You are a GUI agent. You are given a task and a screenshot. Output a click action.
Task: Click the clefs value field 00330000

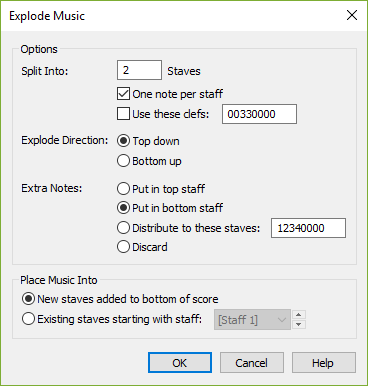[x=259, y=114]
